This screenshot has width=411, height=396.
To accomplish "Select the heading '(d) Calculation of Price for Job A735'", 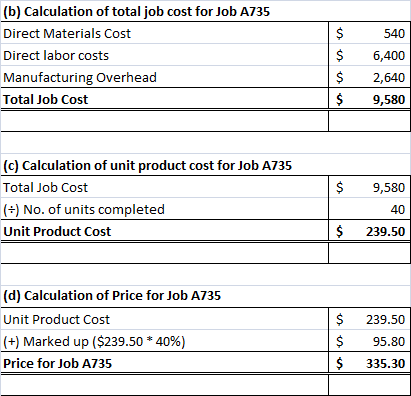I will point(112,296).
